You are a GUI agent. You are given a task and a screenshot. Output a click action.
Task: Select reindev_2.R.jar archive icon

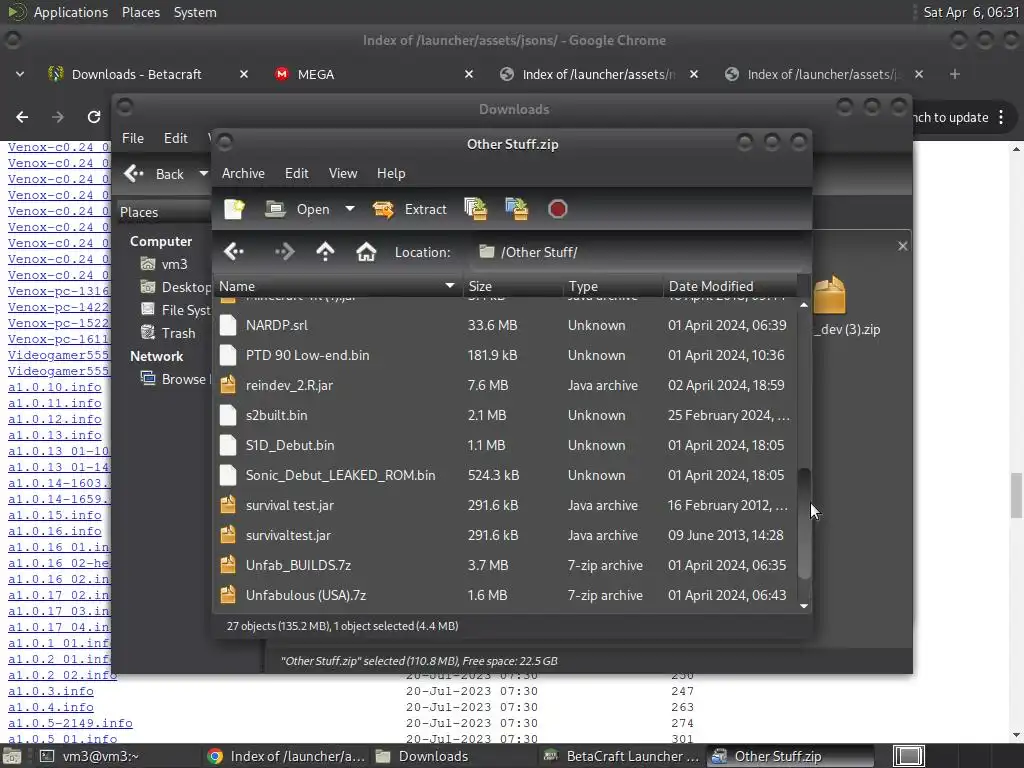coord(228,385)
